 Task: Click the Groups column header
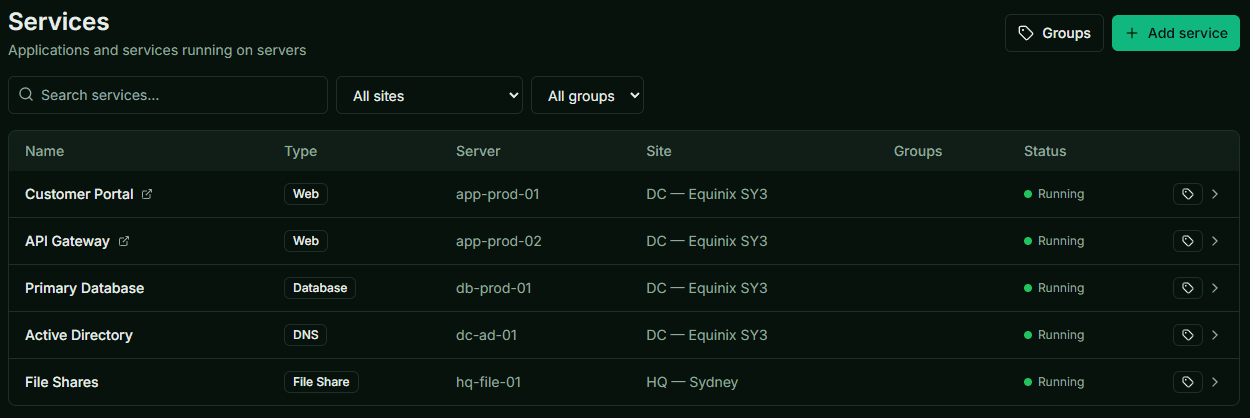pyautogui.click(x=918, y=151)
